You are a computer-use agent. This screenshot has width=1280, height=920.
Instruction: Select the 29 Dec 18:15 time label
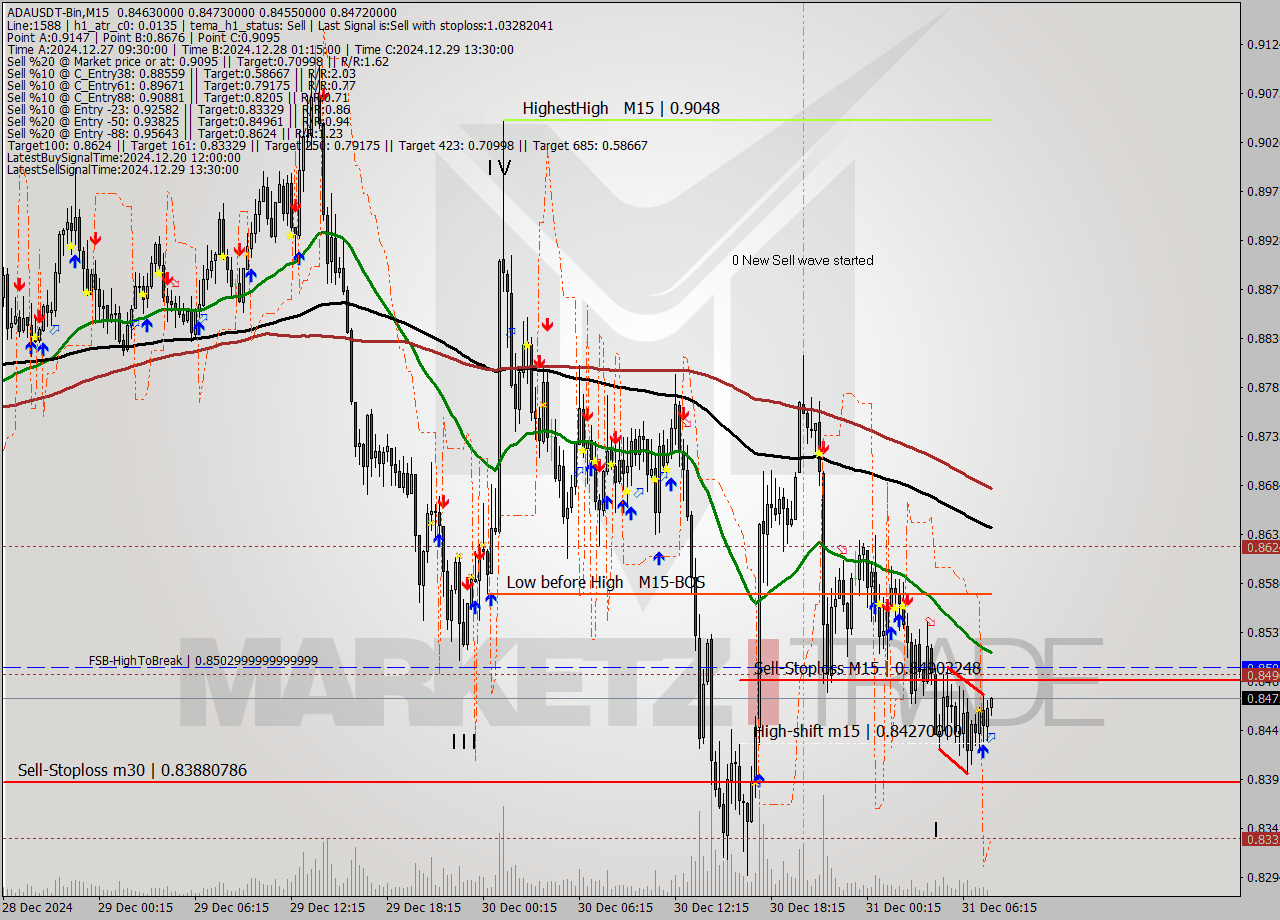tap(423, 908)
